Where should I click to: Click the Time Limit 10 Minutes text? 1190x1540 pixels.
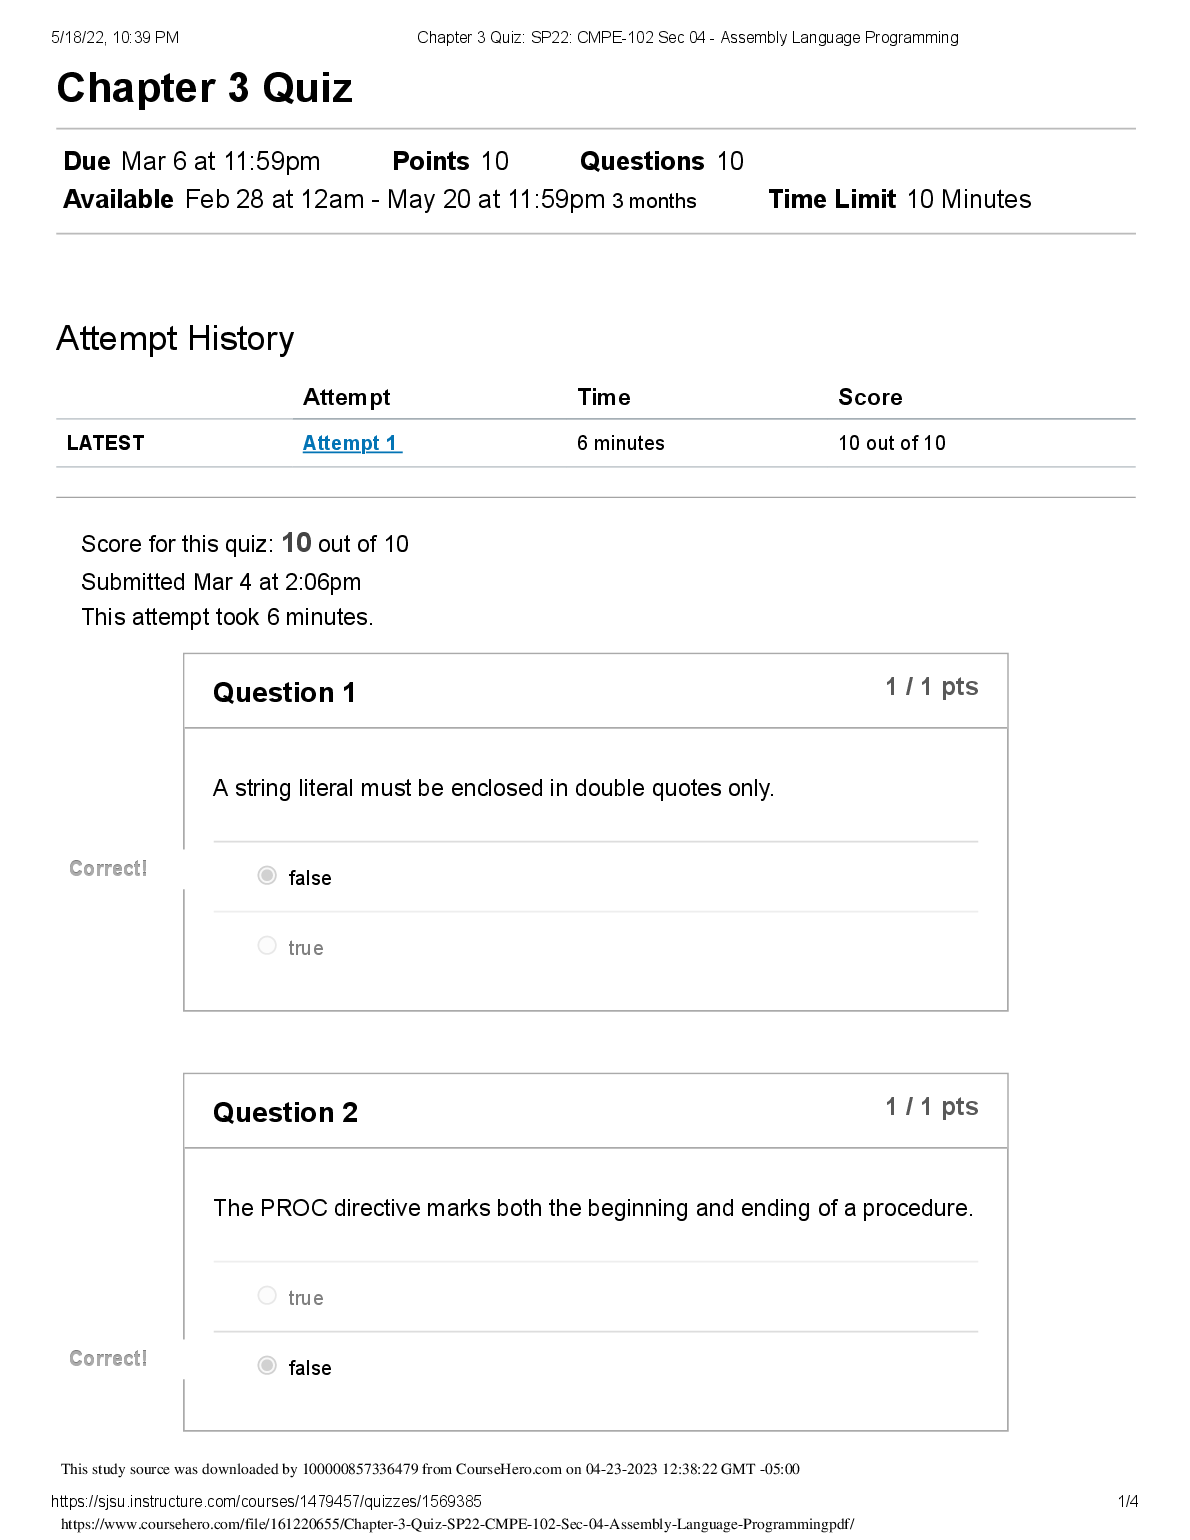[x=899, y=199]
